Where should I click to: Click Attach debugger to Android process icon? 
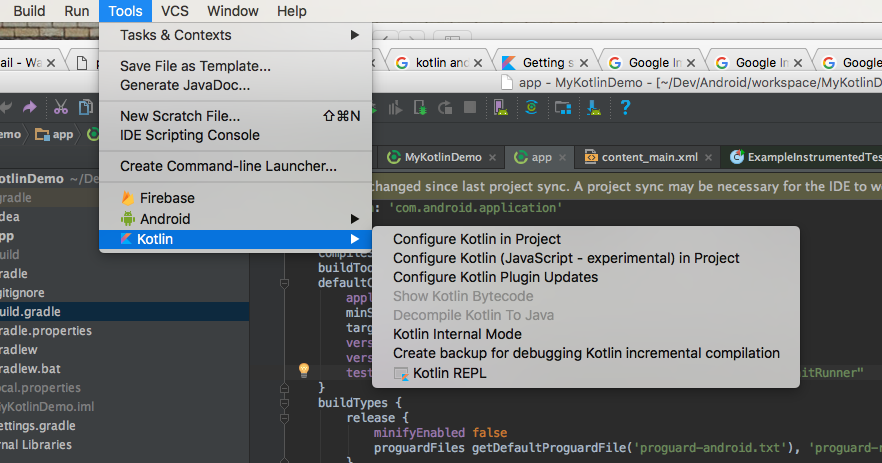pyautogui.click(x=420, y=107)
